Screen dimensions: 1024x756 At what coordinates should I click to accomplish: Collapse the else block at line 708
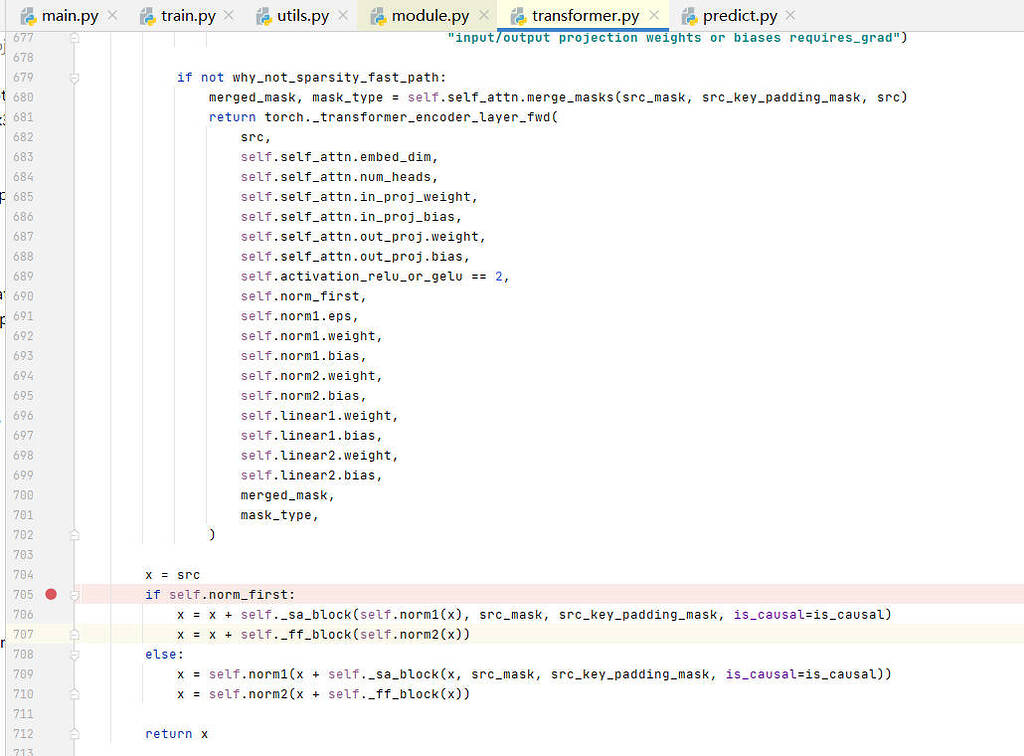pyautogui.click(x=75, y=654)
